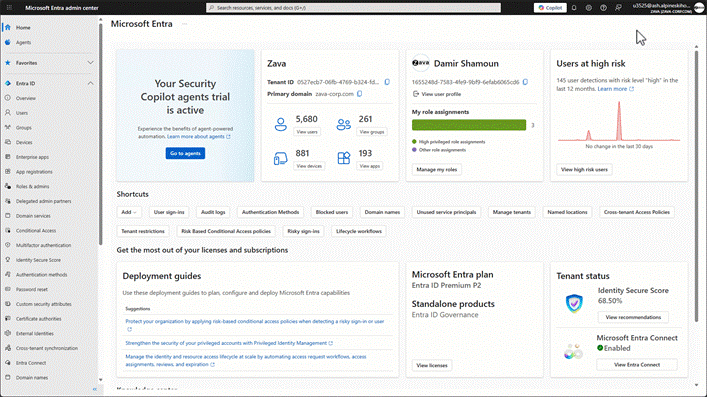
Task: Open Domain services in sidebar
Action: pos(33,216)
